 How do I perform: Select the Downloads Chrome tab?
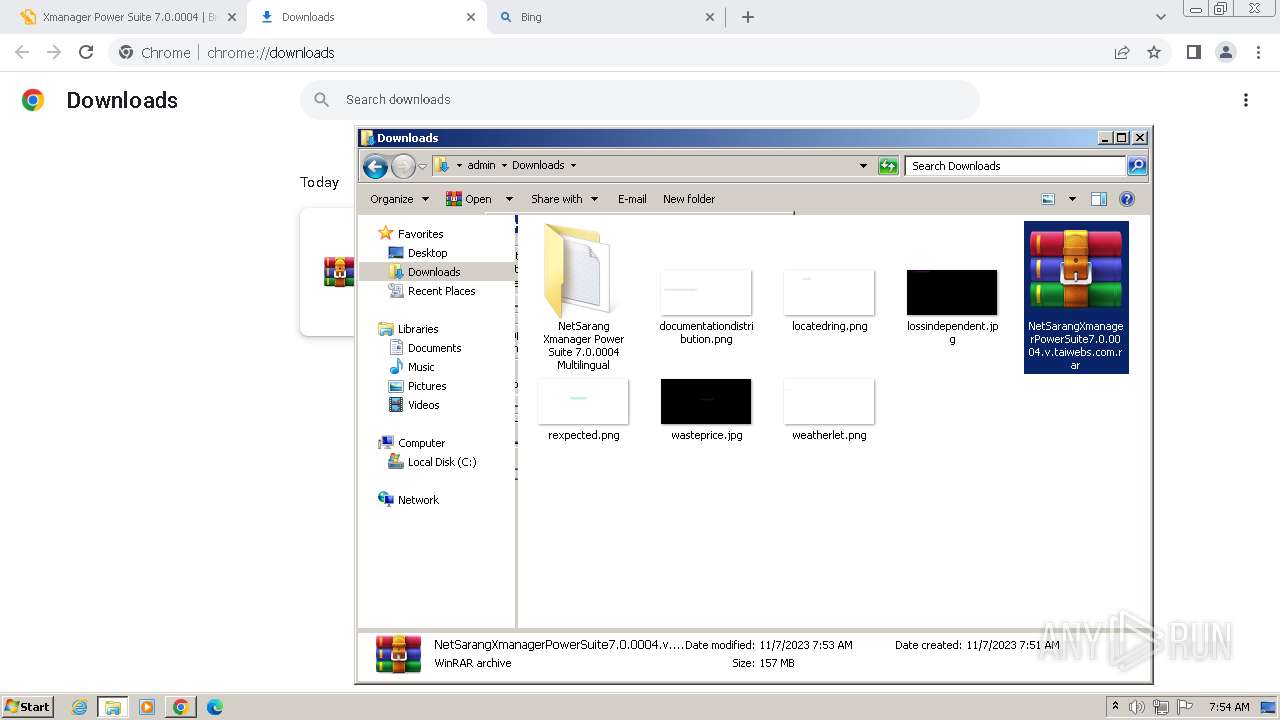click(x=366, y=17)
